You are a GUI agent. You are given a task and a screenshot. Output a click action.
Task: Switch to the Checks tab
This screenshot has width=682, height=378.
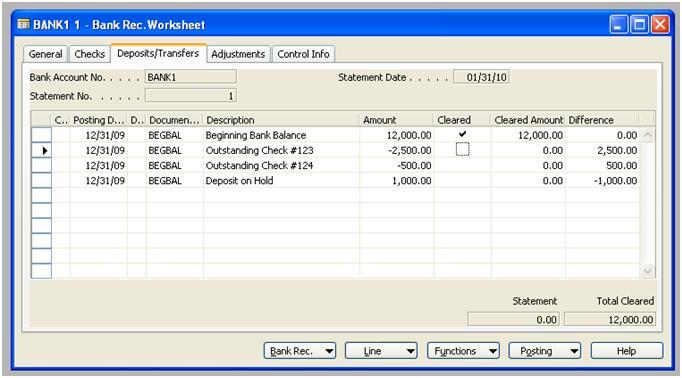(90, 54)
